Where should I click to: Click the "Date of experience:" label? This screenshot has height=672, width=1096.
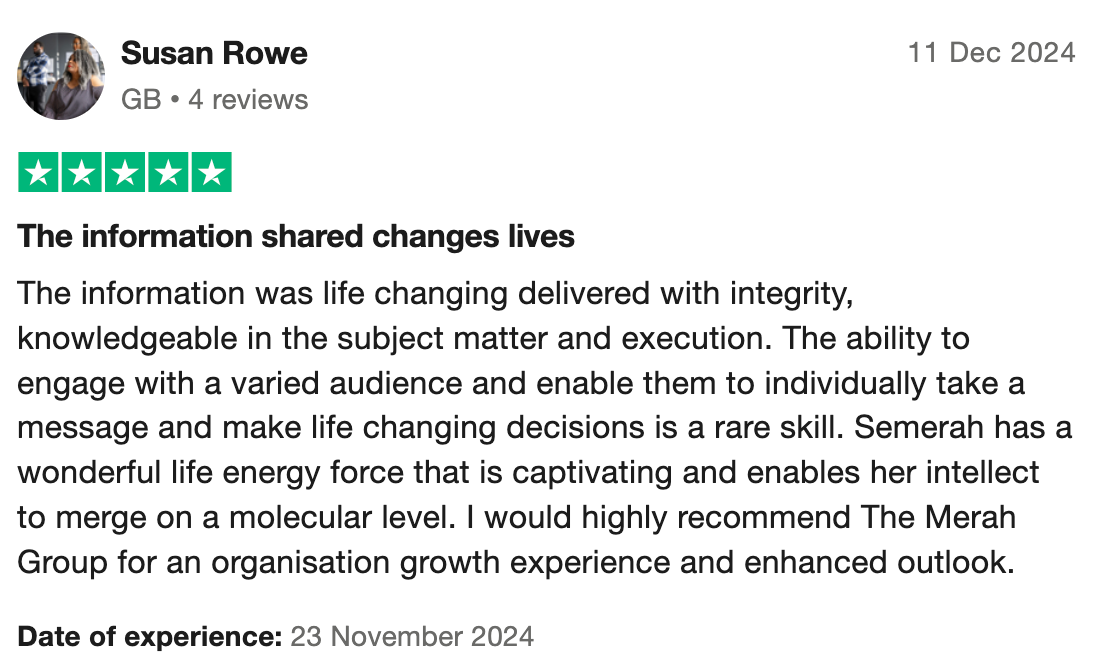[150, 636]
